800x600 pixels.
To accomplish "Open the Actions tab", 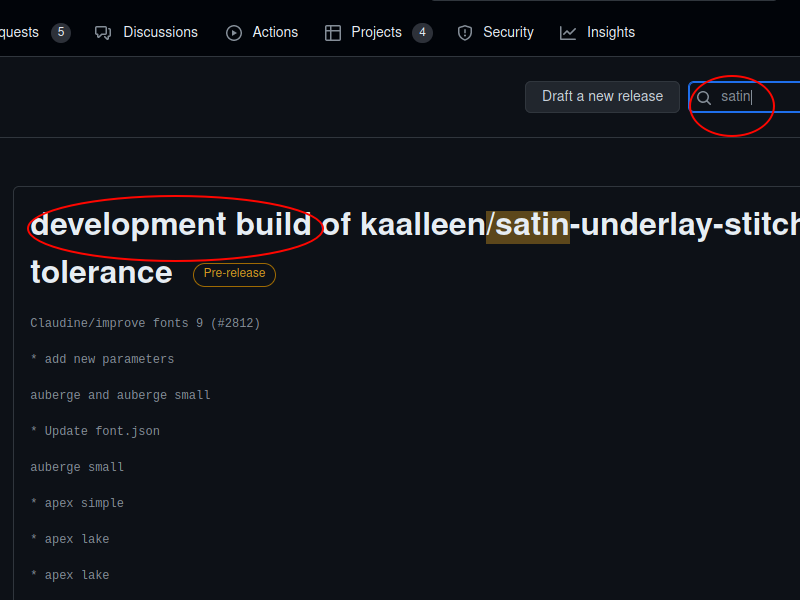I will pos(262,32).
